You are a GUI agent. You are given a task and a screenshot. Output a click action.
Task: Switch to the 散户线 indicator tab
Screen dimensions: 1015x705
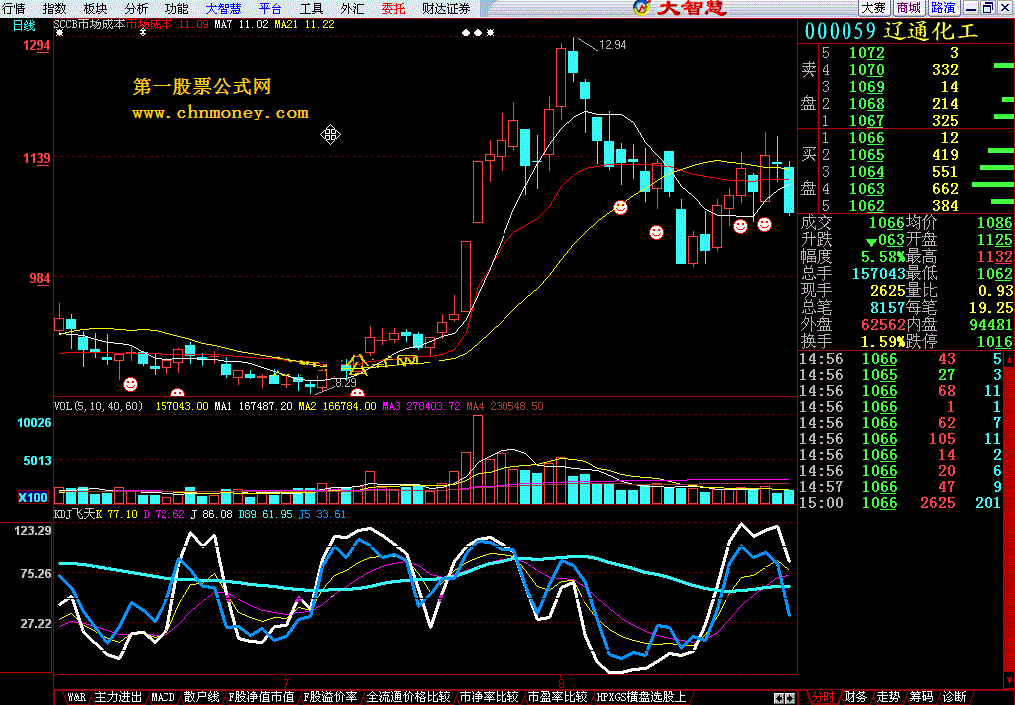201,697
